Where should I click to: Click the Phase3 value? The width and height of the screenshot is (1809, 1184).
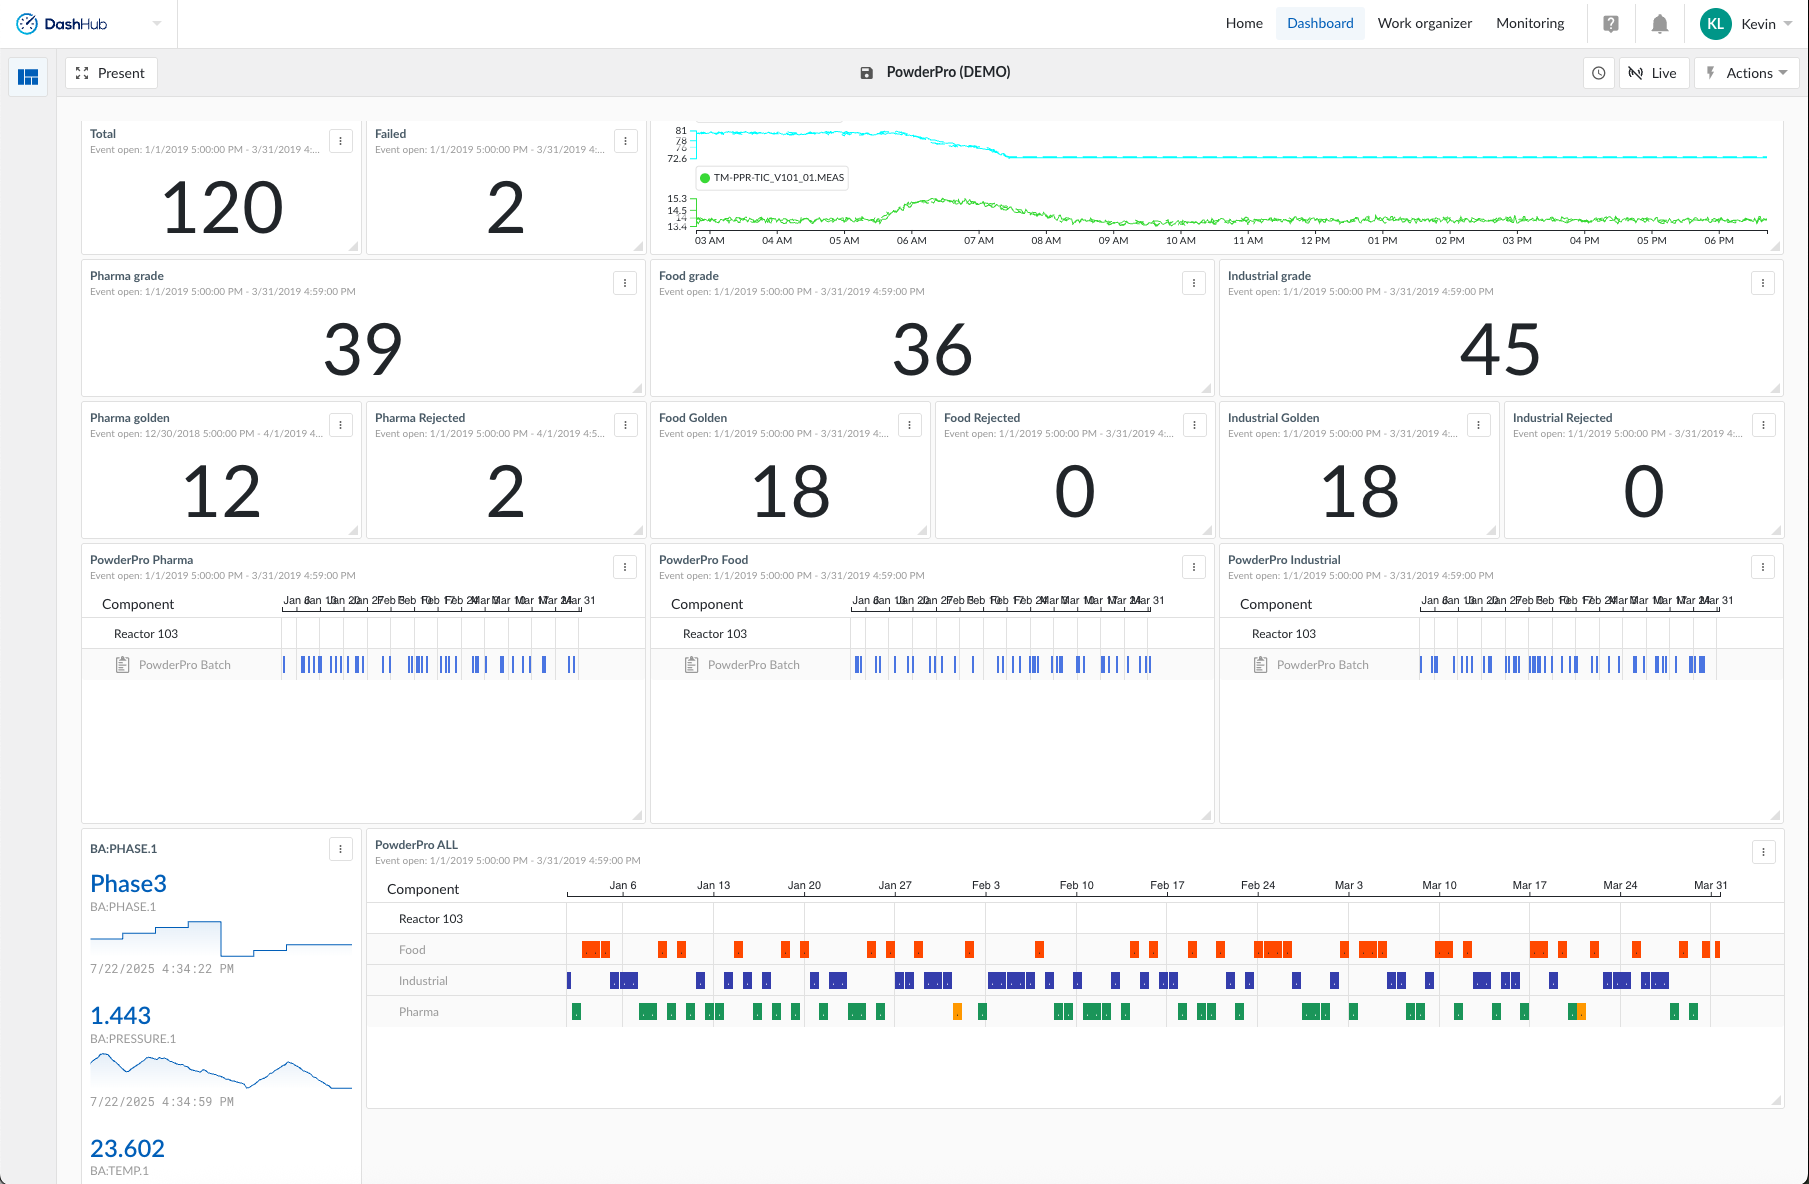(x=128, y=884)
